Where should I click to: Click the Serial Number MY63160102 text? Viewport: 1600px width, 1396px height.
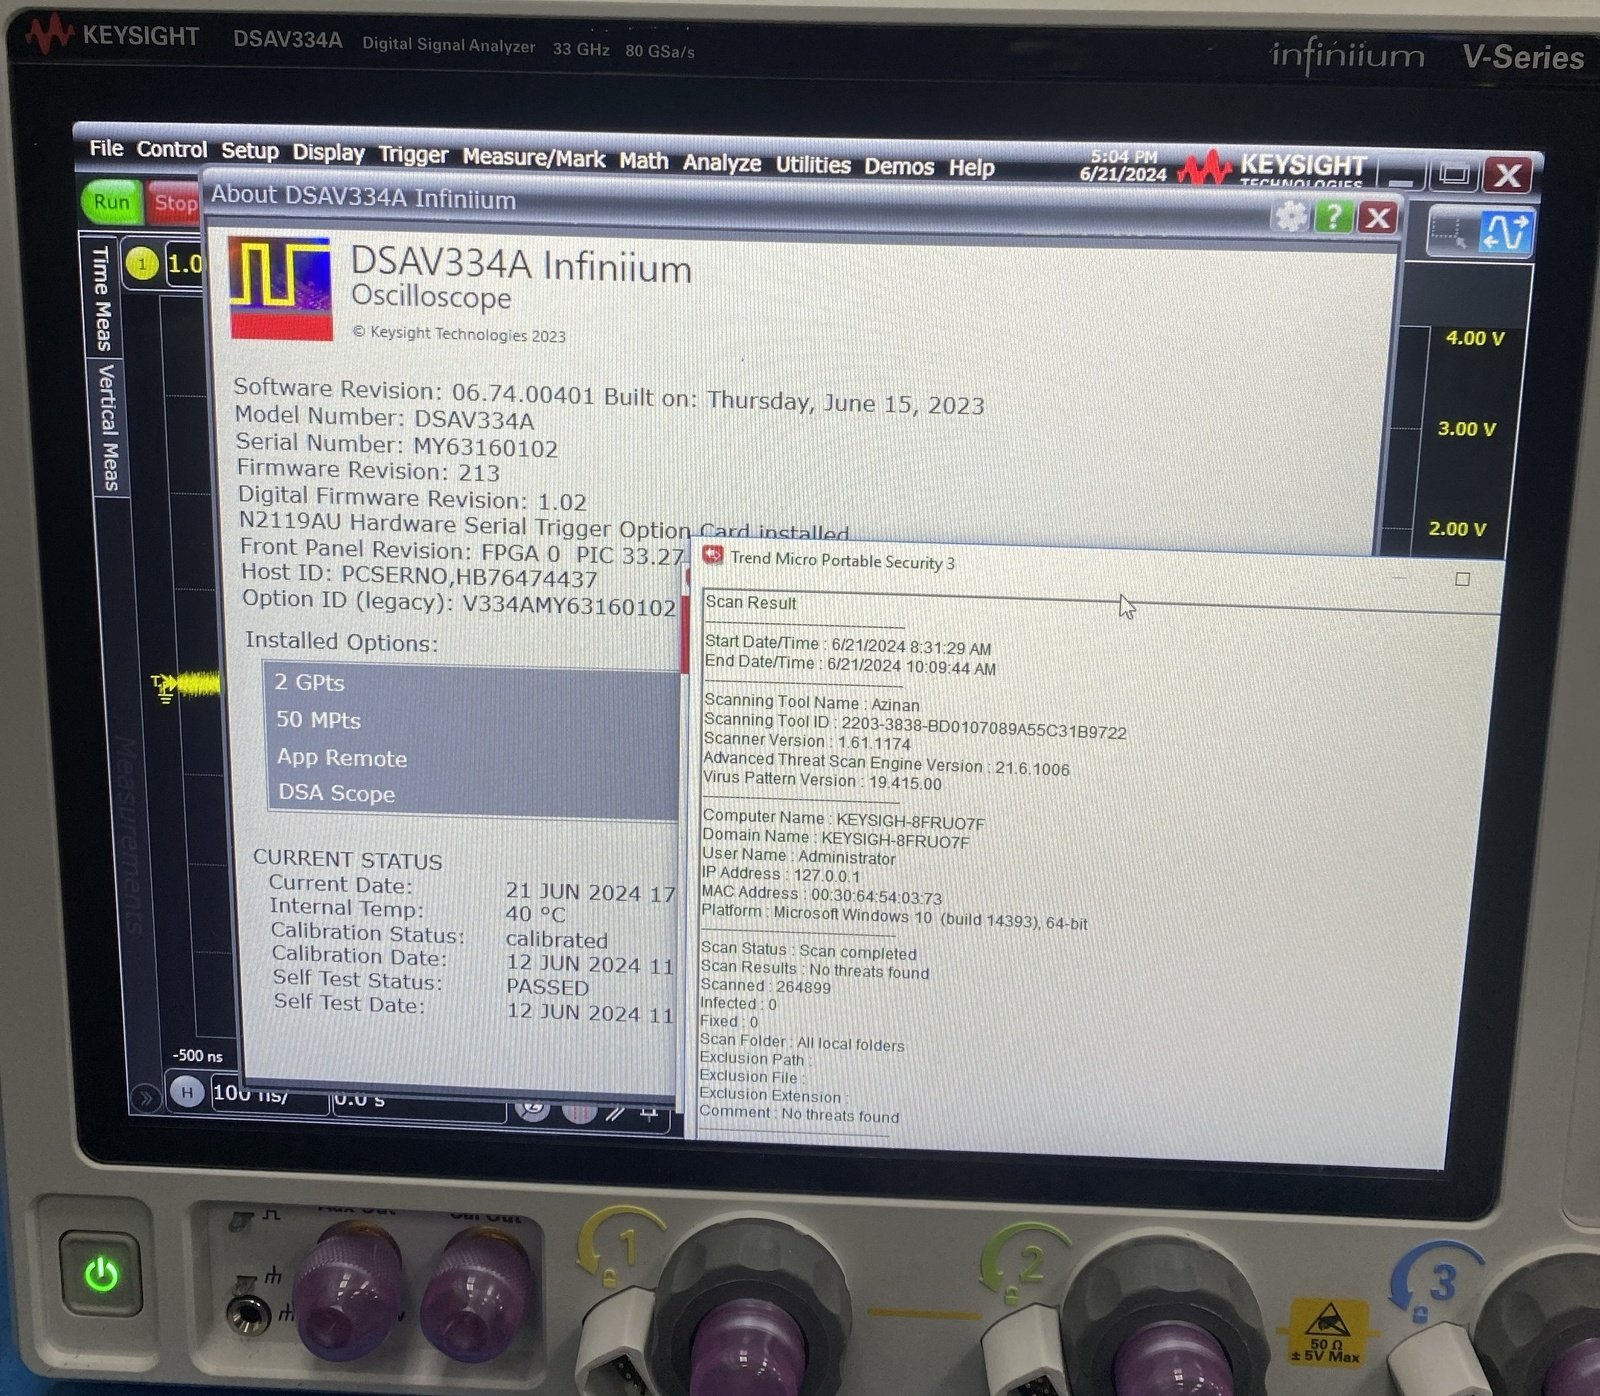pyautogui.click(x=396, y=445)
